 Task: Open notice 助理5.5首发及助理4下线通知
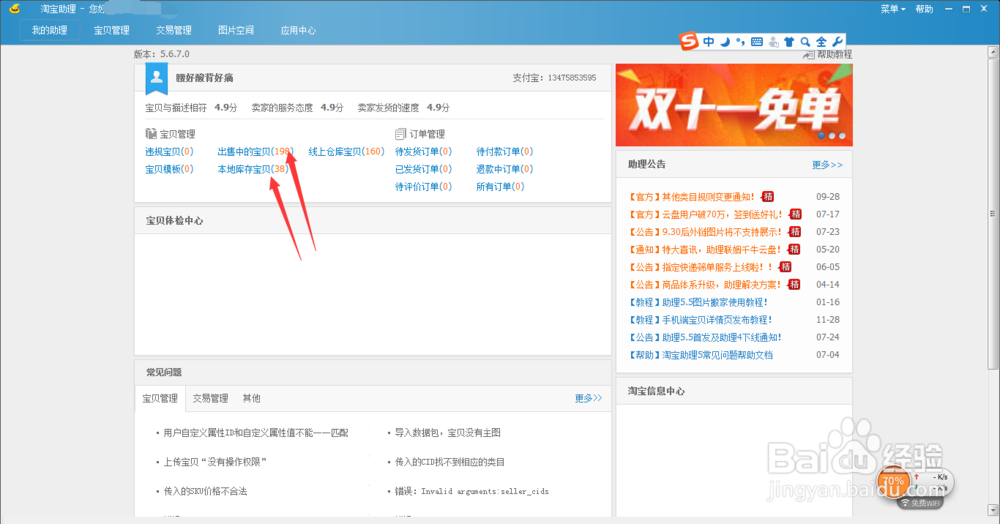pos(705,337)
